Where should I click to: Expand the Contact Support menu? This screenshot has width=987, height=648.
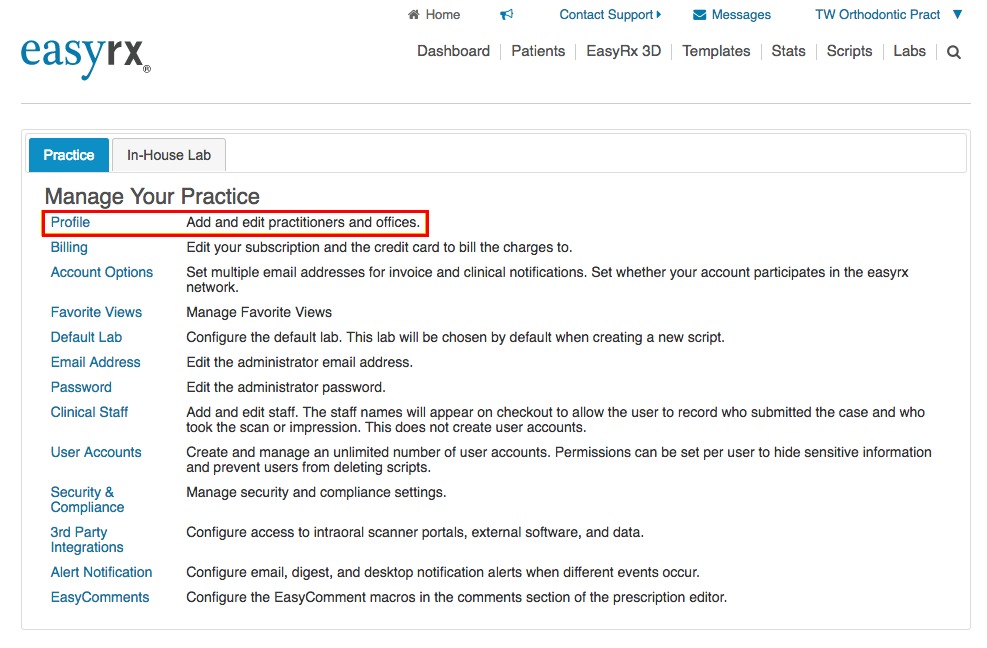pos(610,14)
